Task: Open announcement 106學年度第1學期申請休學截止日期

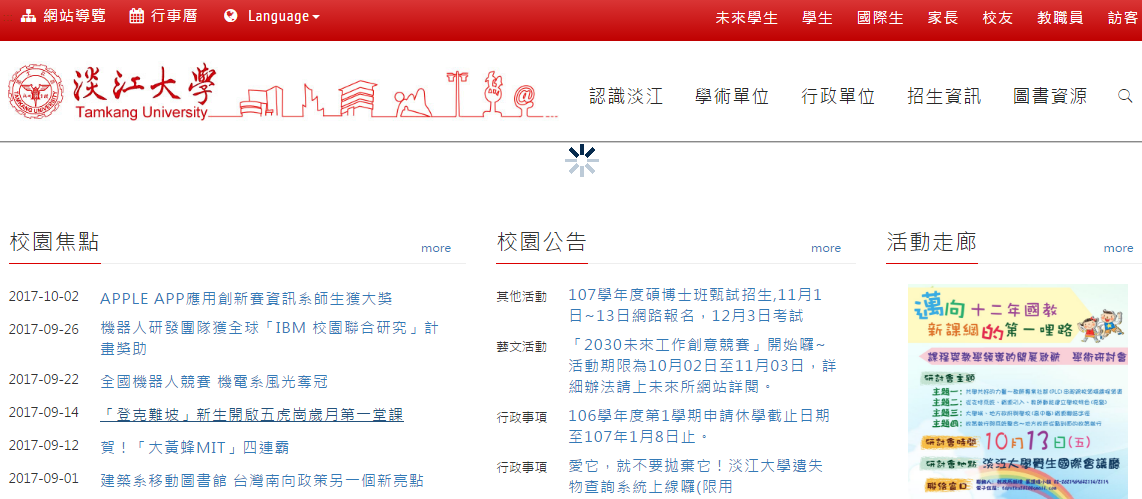Action: [x=699, y=426]
